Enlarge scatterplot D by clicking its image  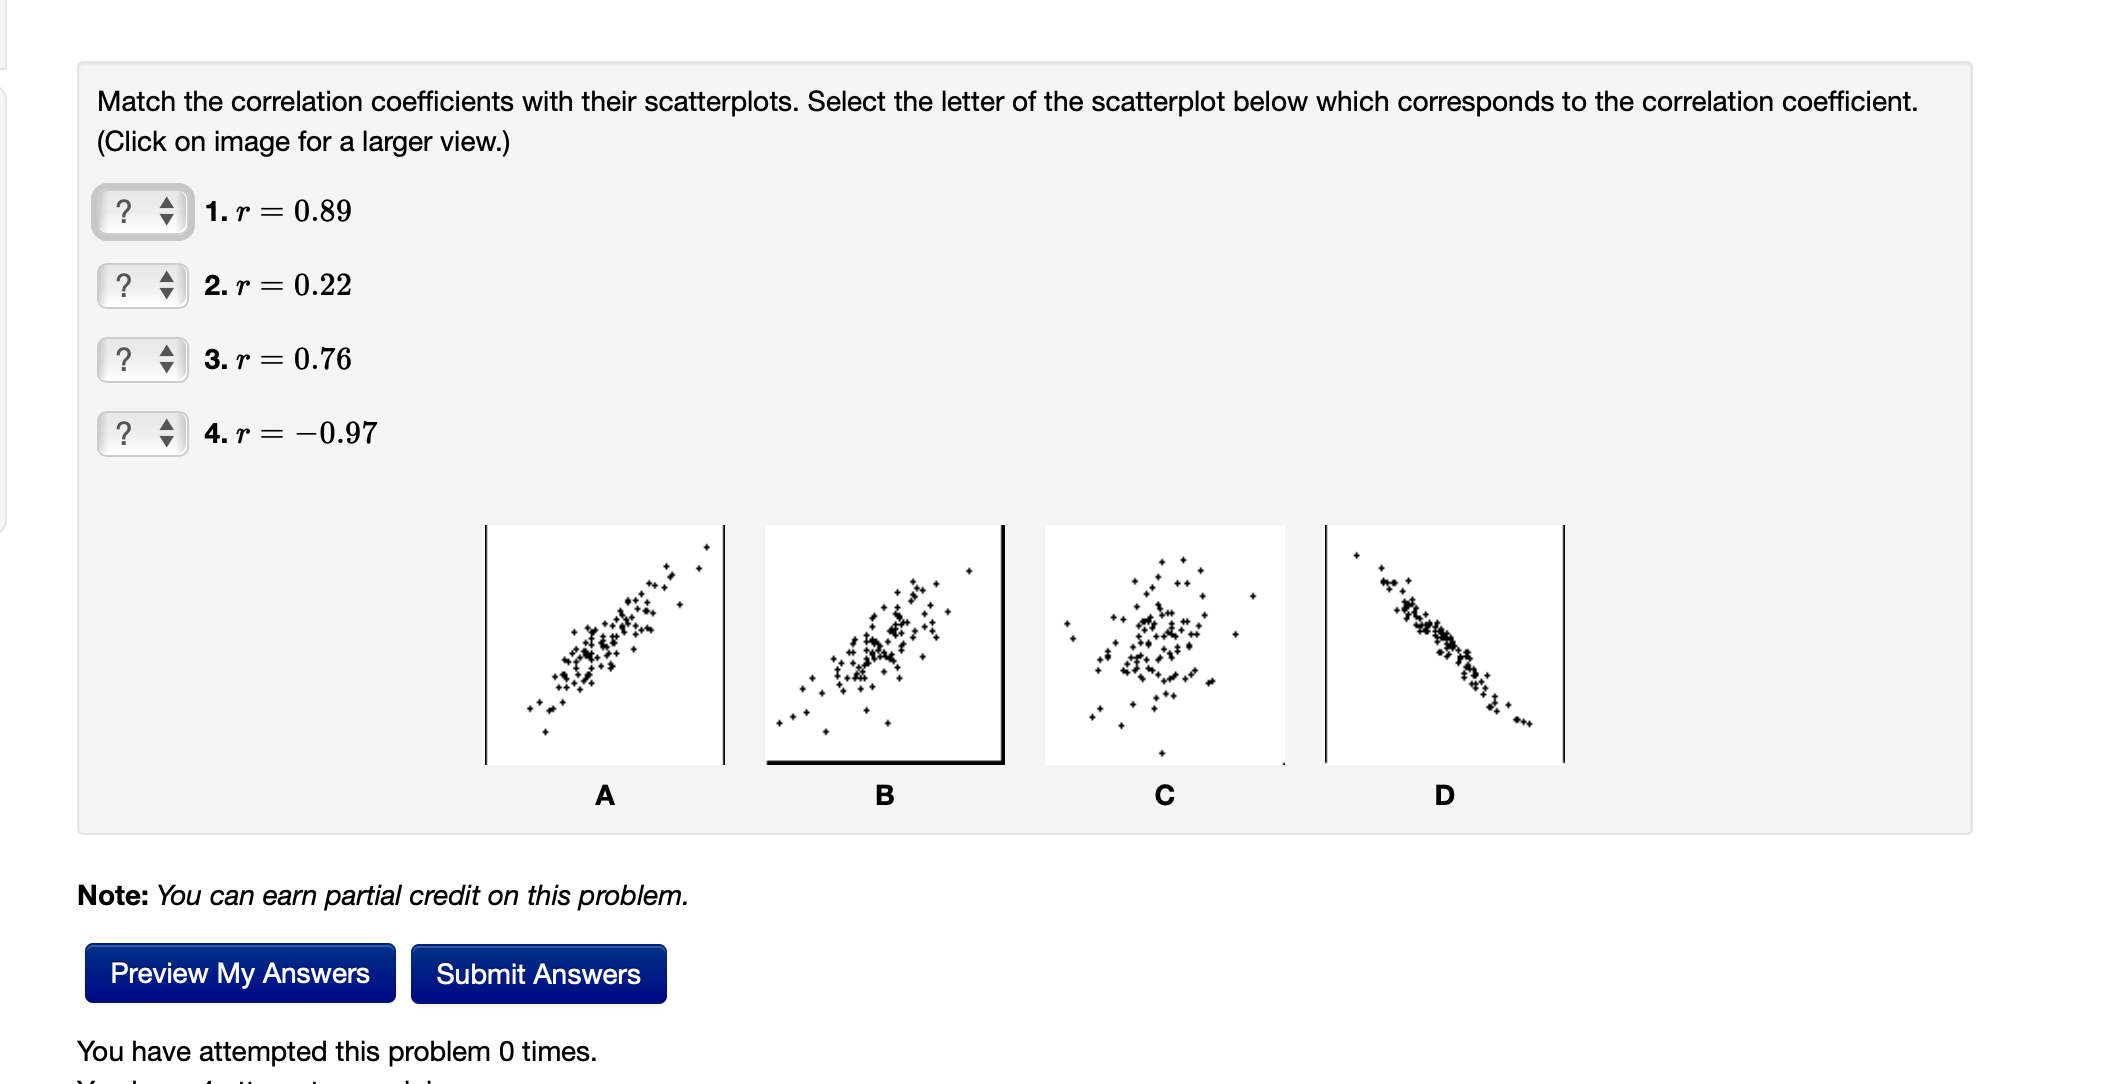click(x=1444, y=645)
